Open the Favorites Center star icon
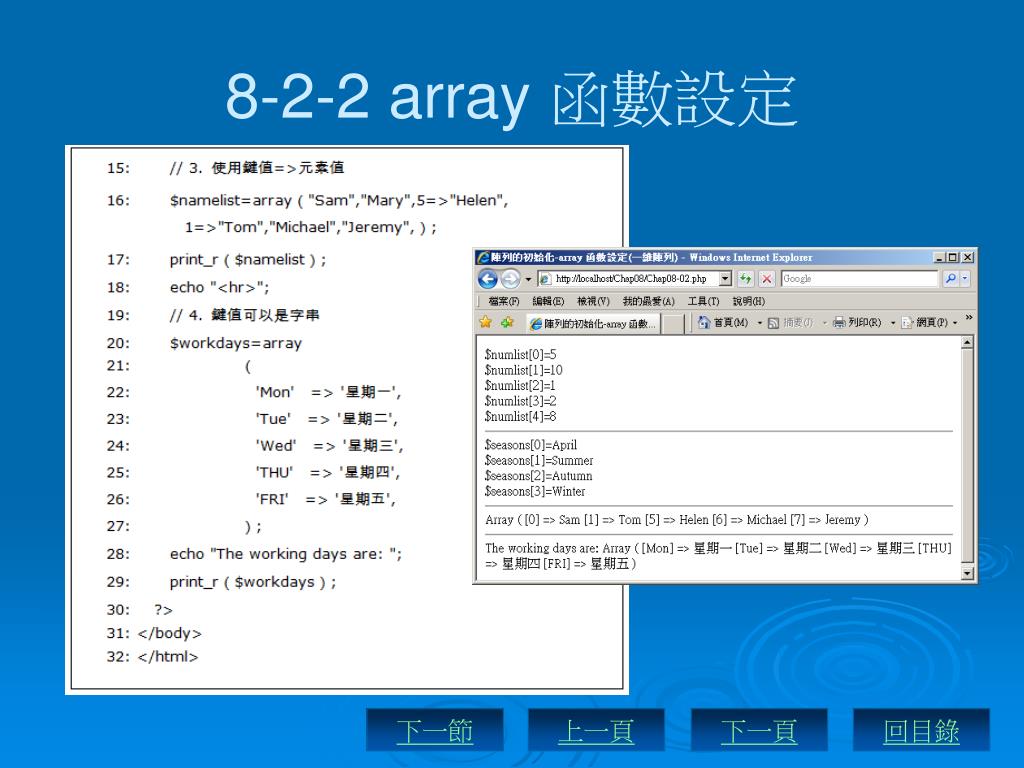Image resolution: width=1024 pixels, height=768 pixels. (x=485, y=322)
